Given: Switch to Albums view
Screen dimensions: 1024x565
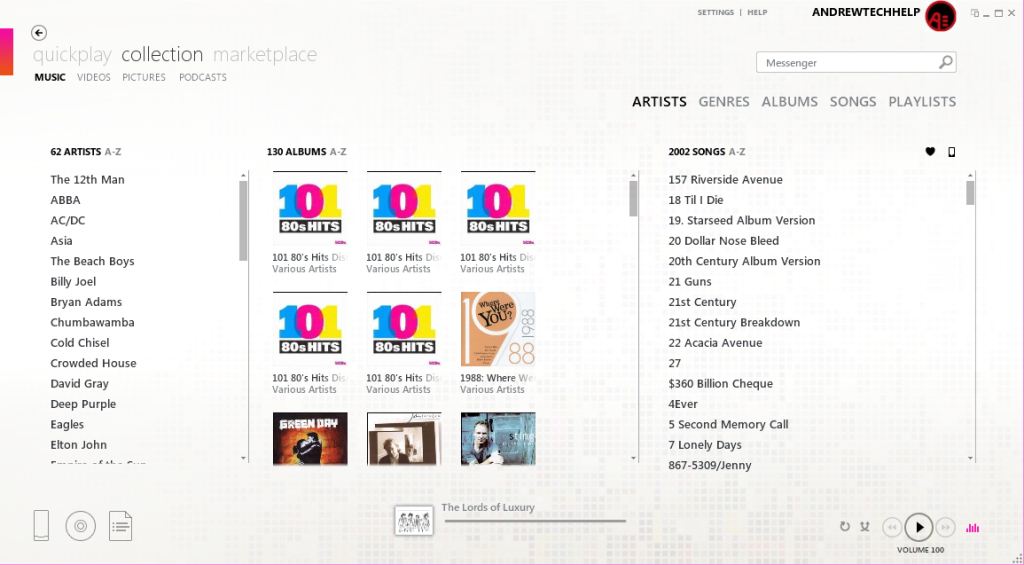Looking at the screenshot, I should tap(789, 101).
